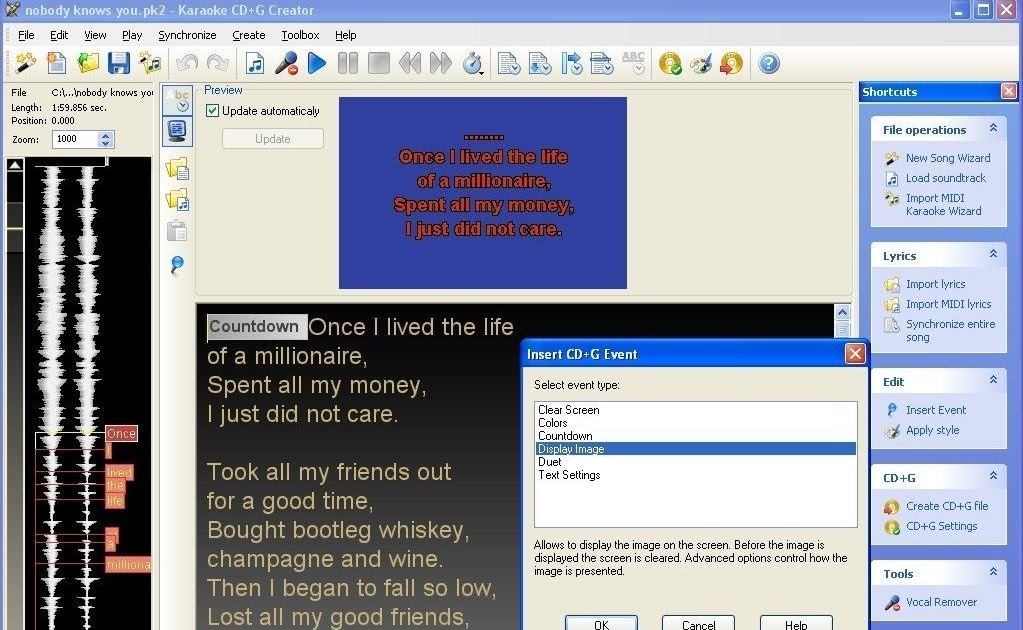
Task: Start playback with the Play button
Action: [x=318, y=62]
